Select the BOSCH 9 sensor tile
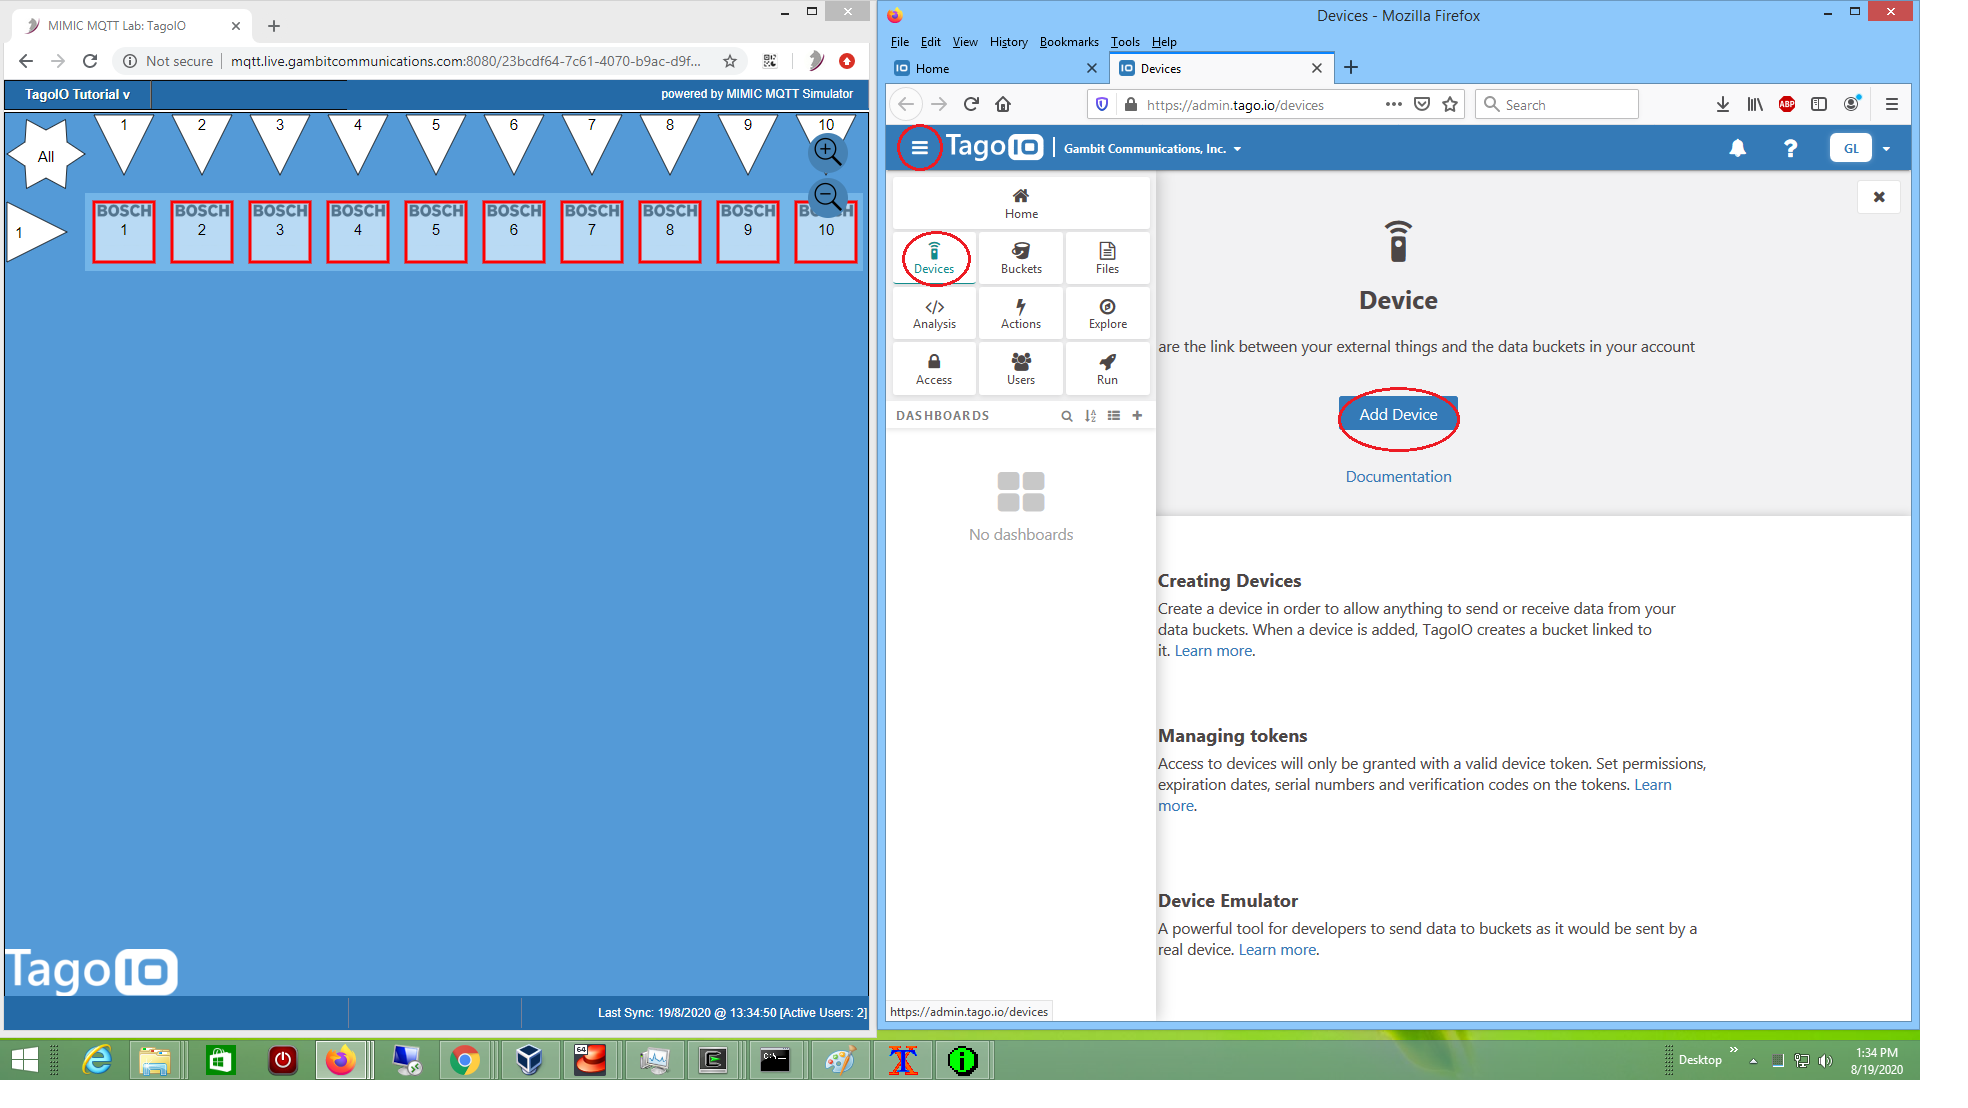The width and height of the screenshot is (1968, 1108). coord(748,232)
